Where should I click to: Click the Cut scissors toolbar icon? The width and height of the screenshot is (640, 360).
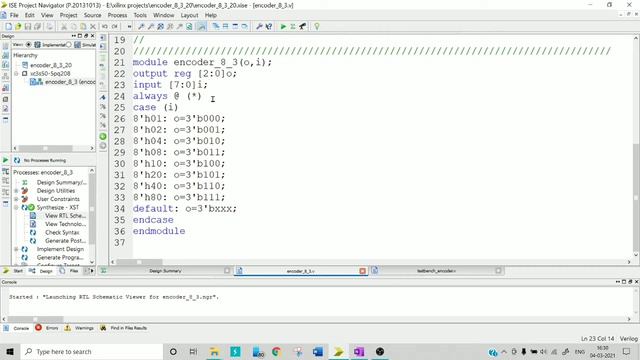coord(64,27)
